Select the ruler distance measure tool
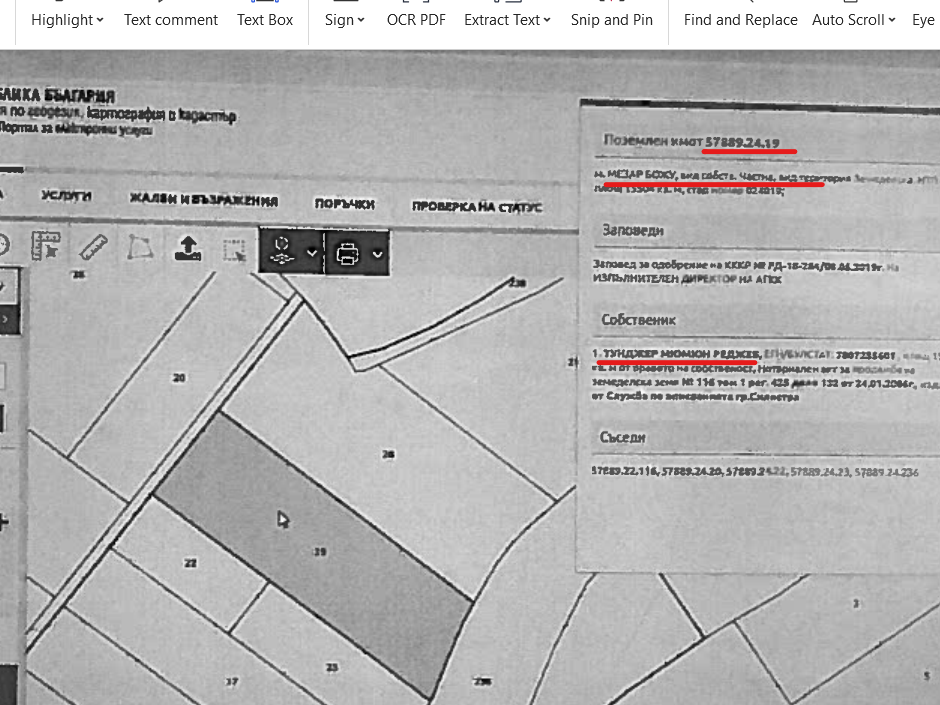Screen dimensions: 940x705 click(x=94, y=247)
